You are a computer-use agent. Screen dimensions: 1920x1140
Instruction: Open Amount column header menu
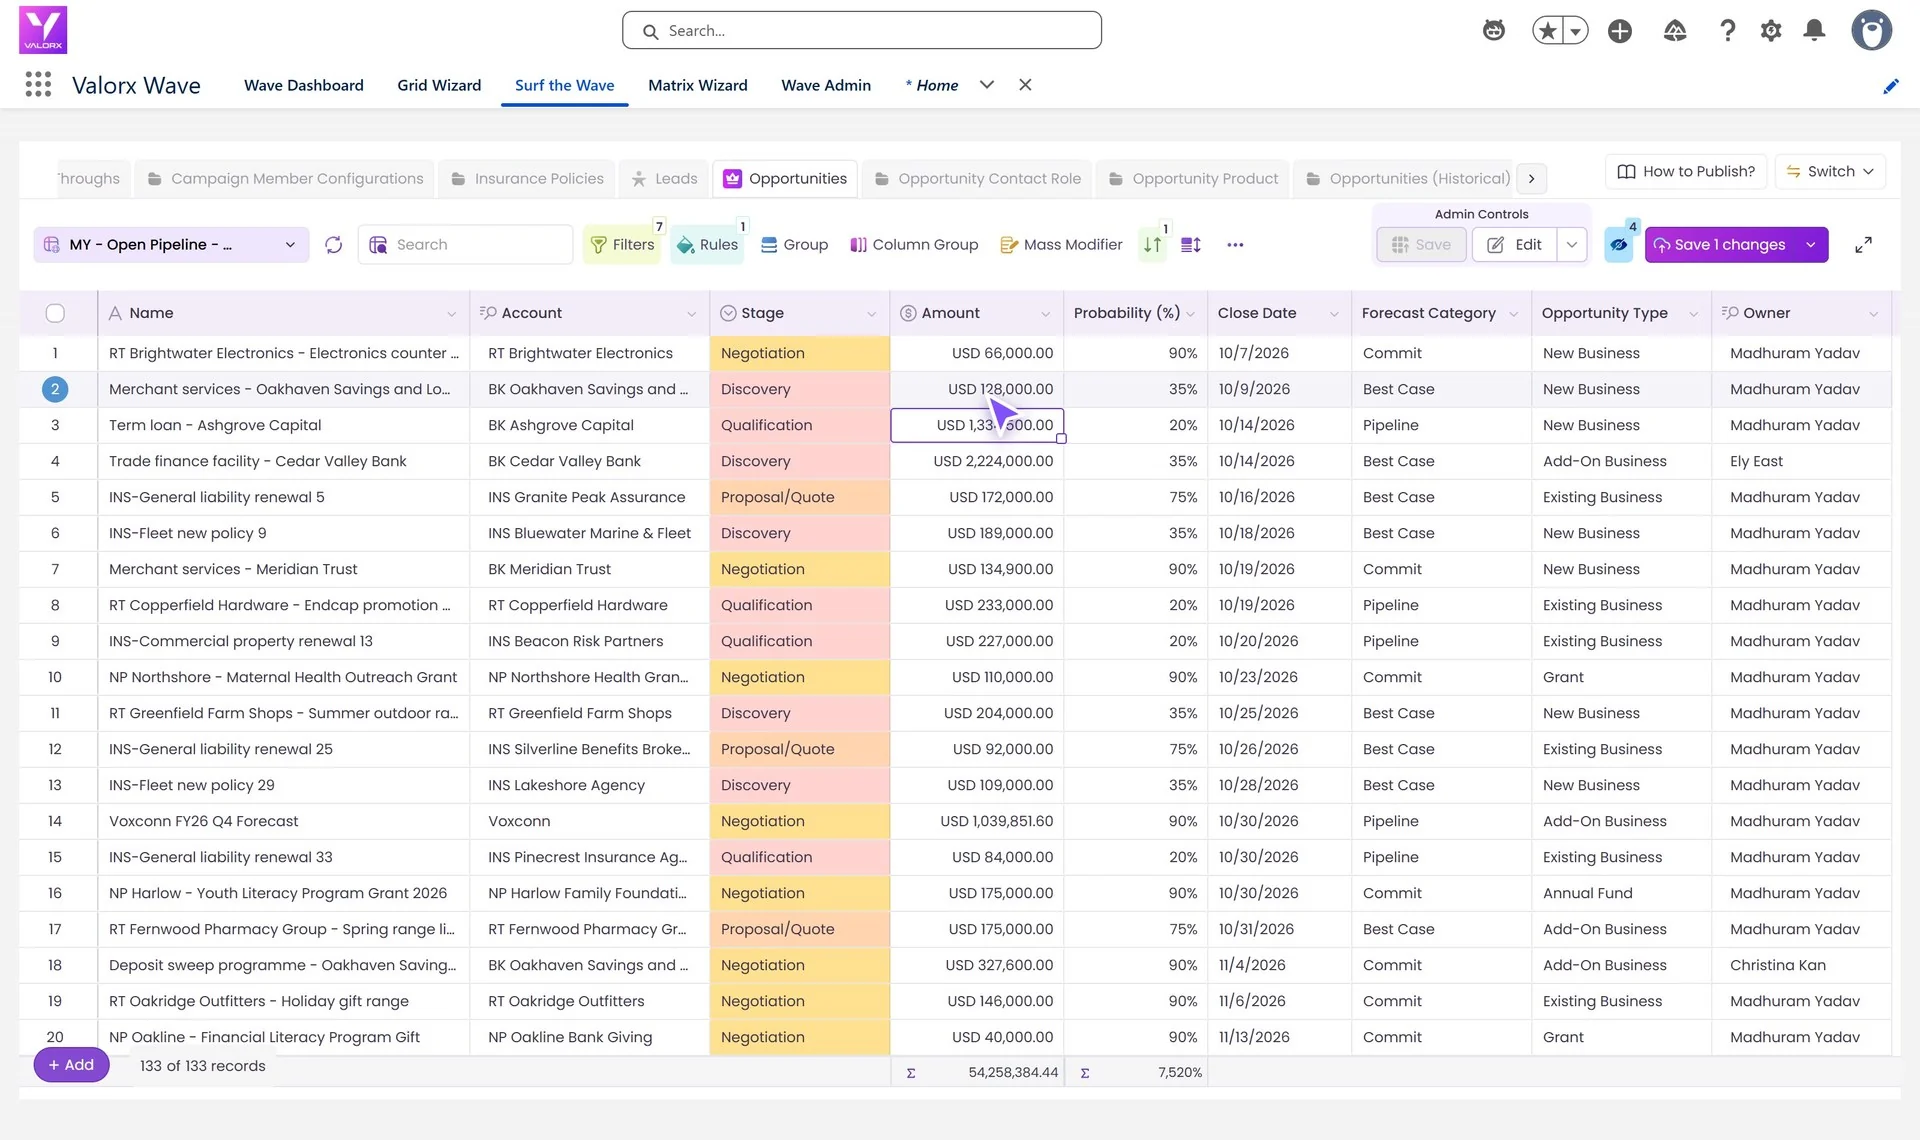[x=1045, y=314]
